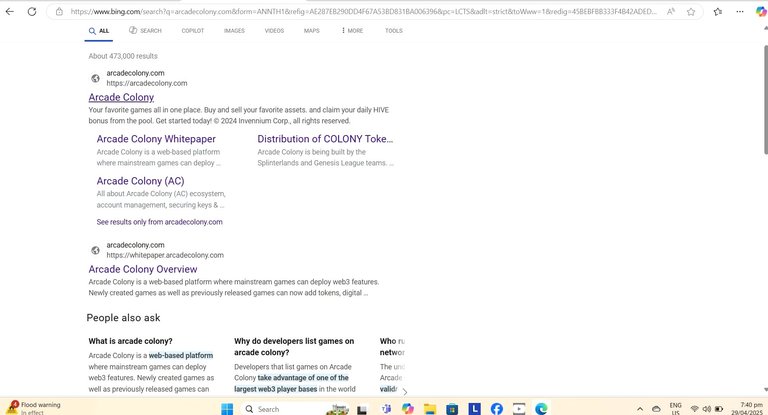Switch to the VIDEOS tab
Image resolution: width=768 pixels, height=415 pixels.
click(x=274, y=30)
